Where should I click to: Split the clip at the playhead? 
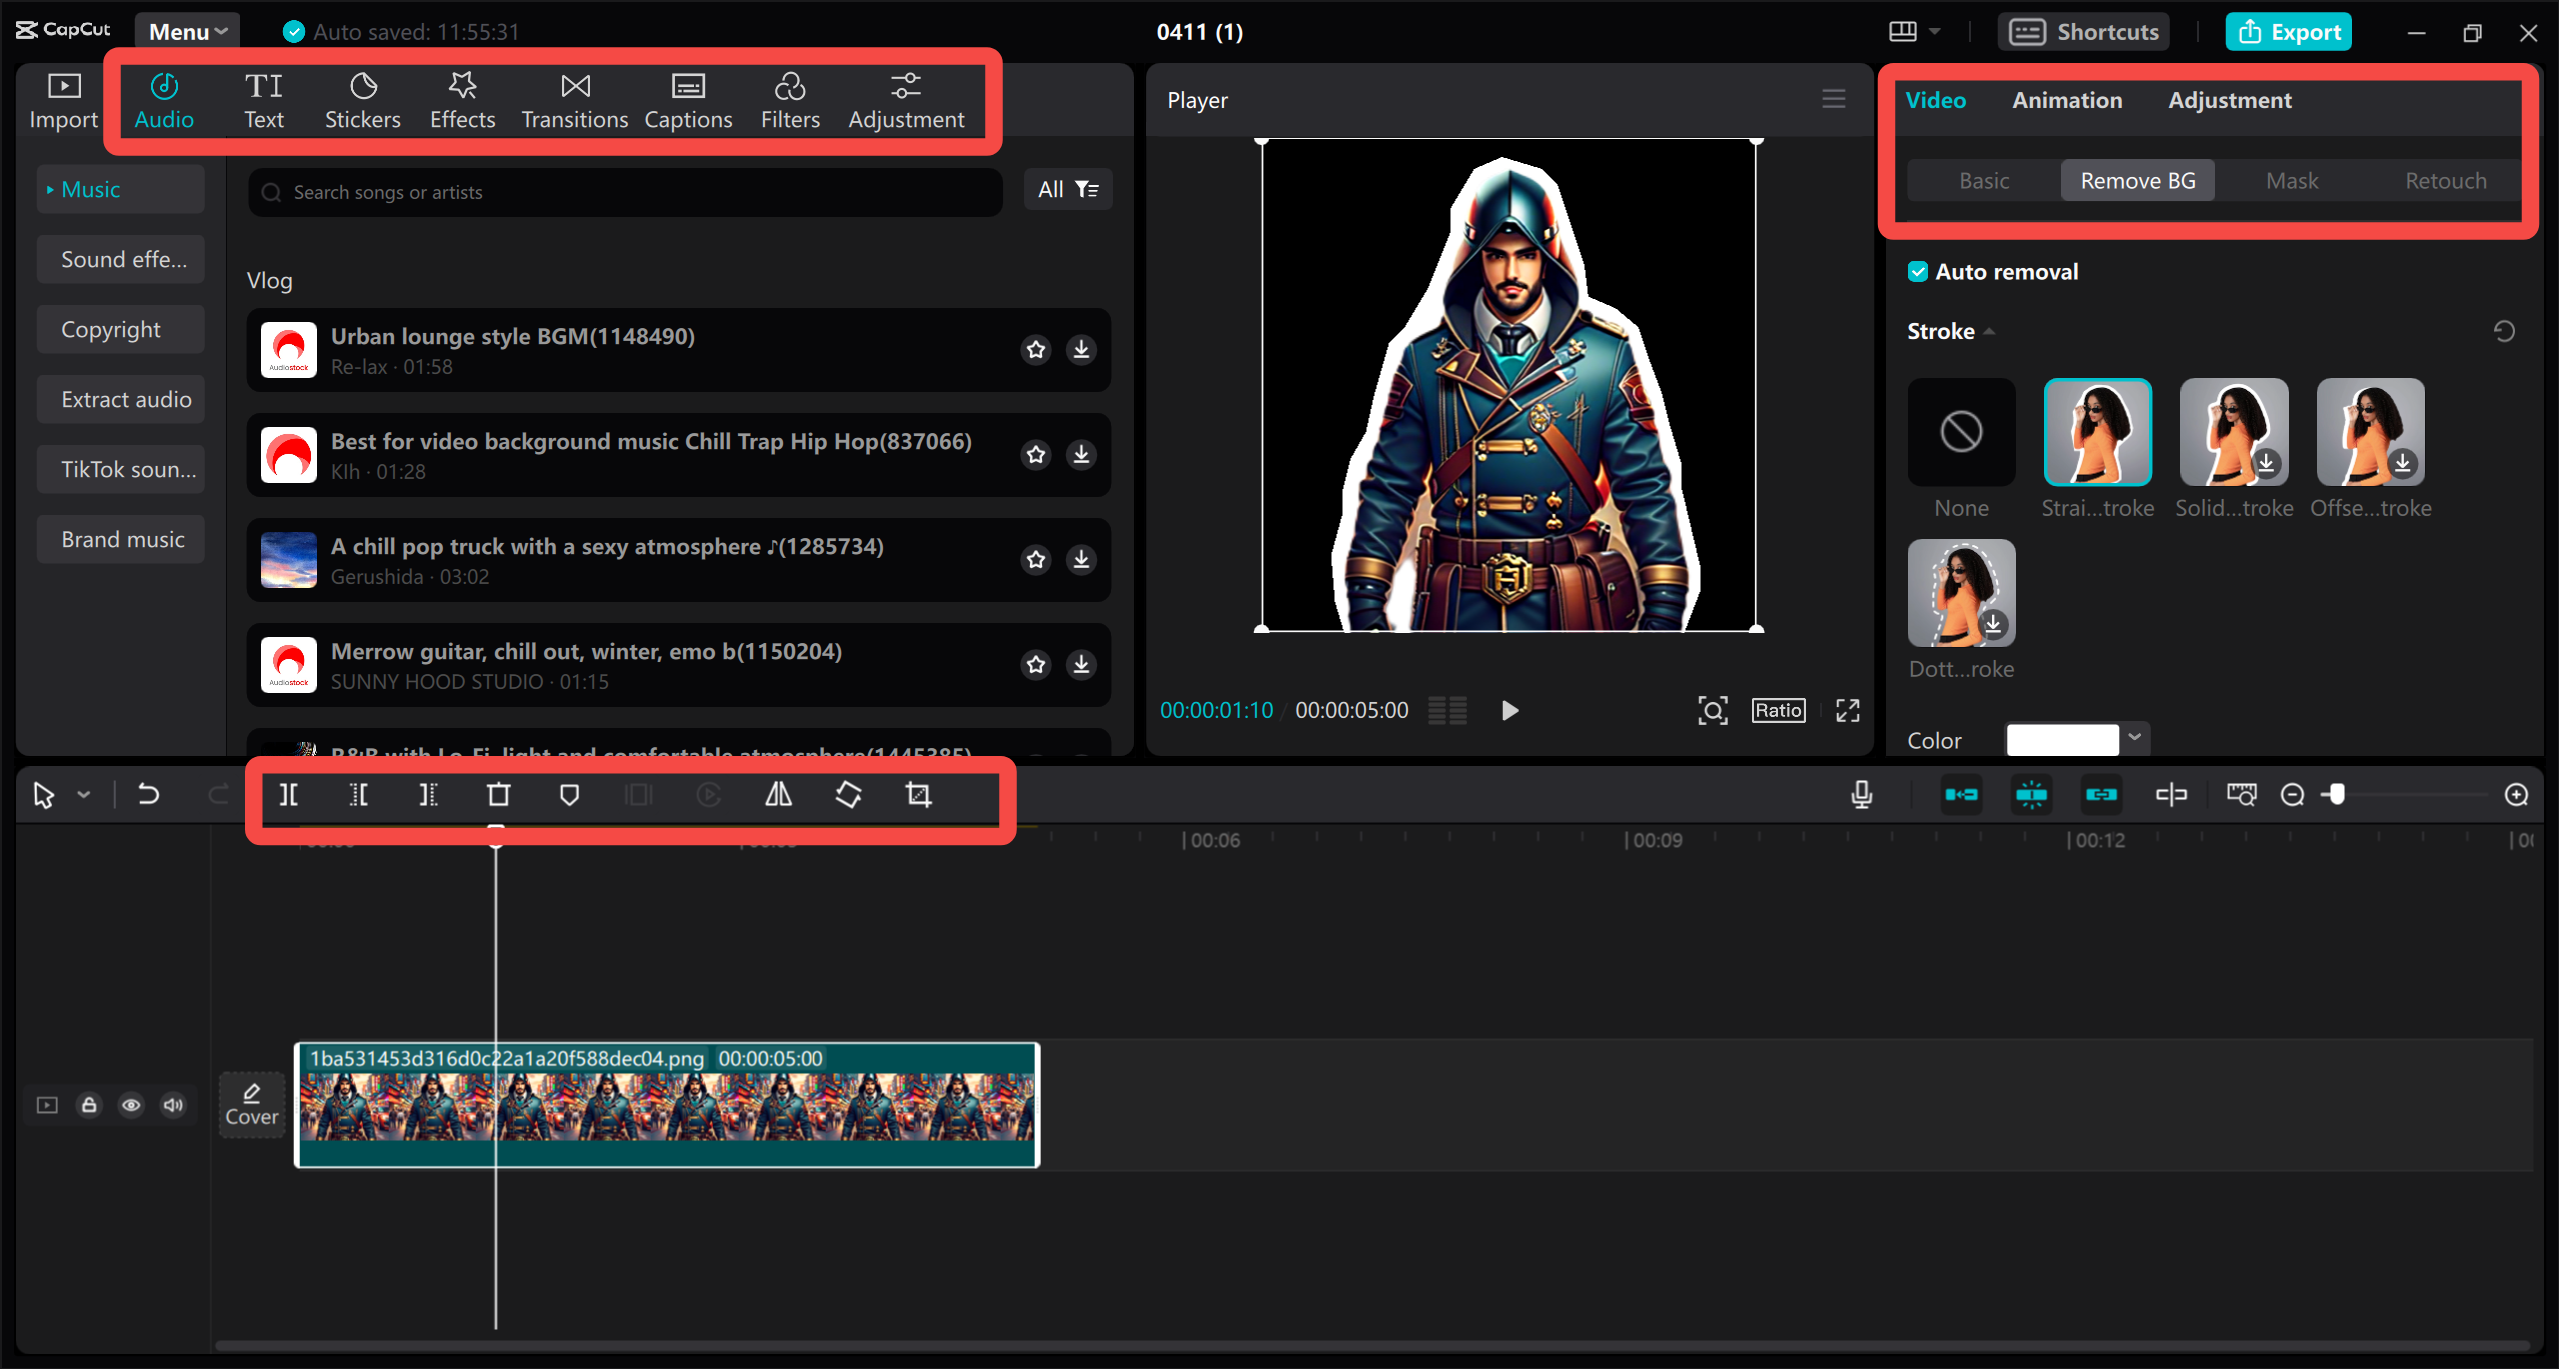point(288,794)
